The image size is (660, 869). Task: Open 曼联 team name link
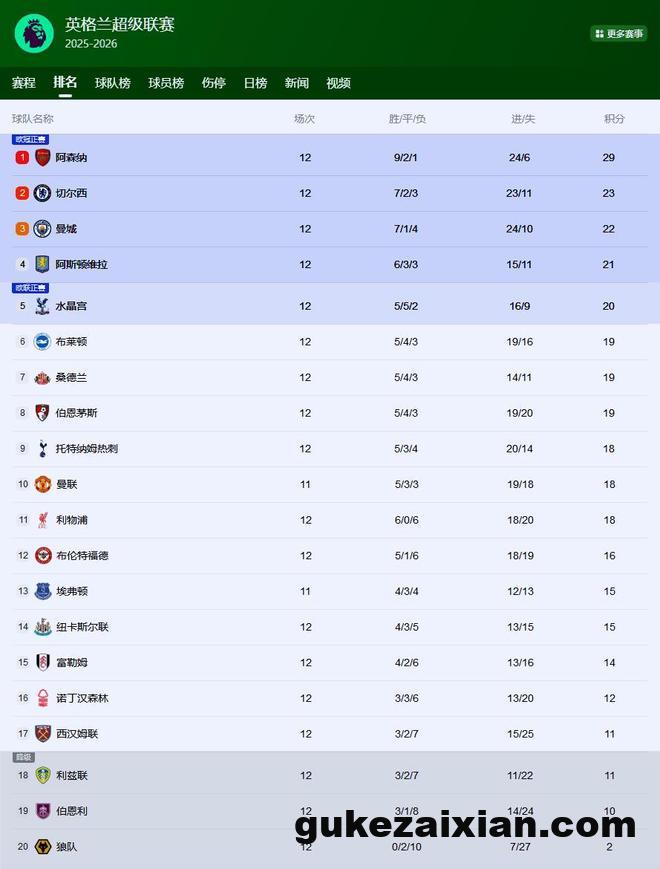[67, 485]
